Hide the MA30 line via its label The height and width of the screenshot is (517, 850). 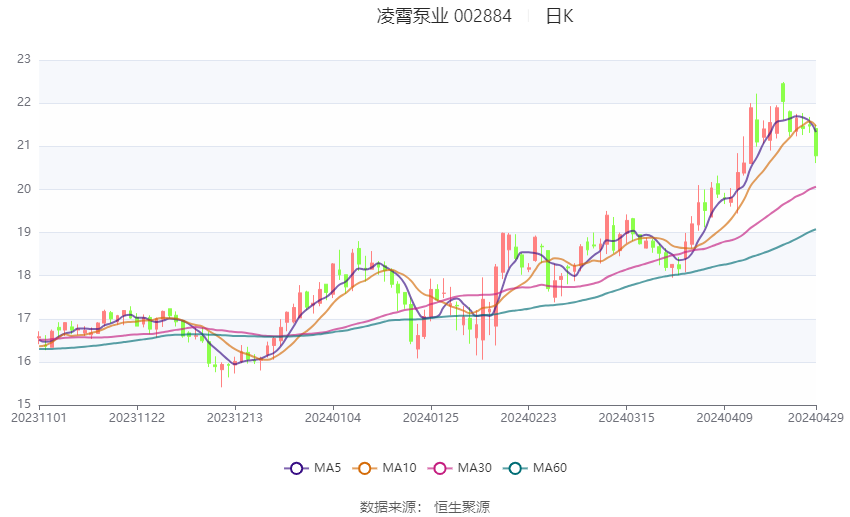(474, 468)
